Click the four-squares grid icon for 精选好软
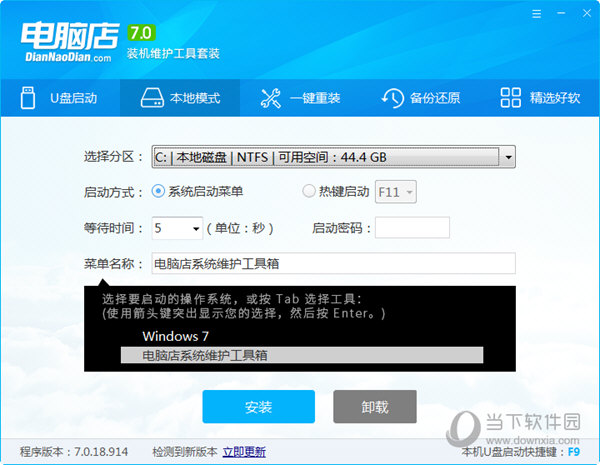 510,98
